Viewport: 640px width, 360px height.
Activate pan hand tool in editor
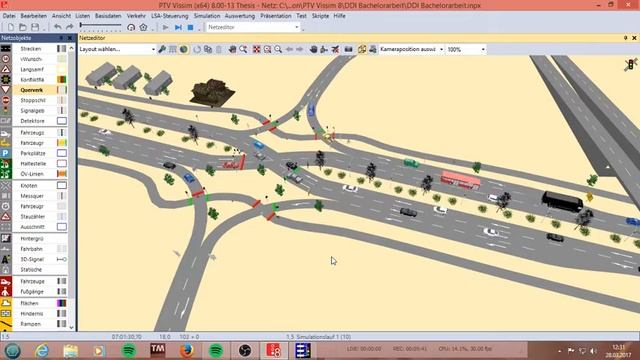[232, 49]
